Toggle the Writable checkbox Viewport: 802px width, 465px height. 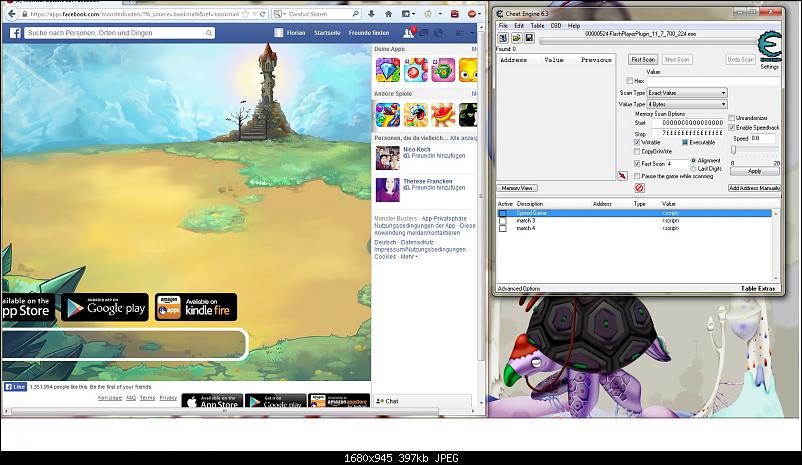point(637,142)
